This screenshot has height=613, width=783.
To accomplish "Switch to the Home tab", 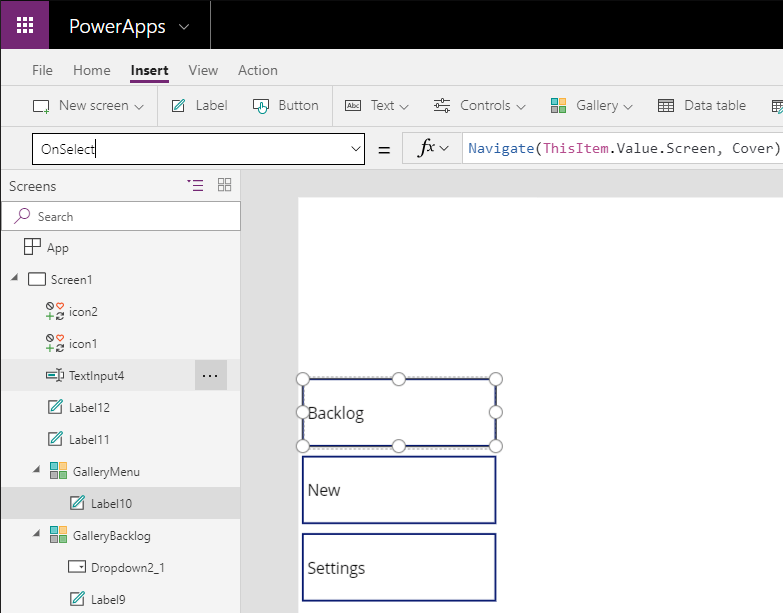I will coord(91,70).
